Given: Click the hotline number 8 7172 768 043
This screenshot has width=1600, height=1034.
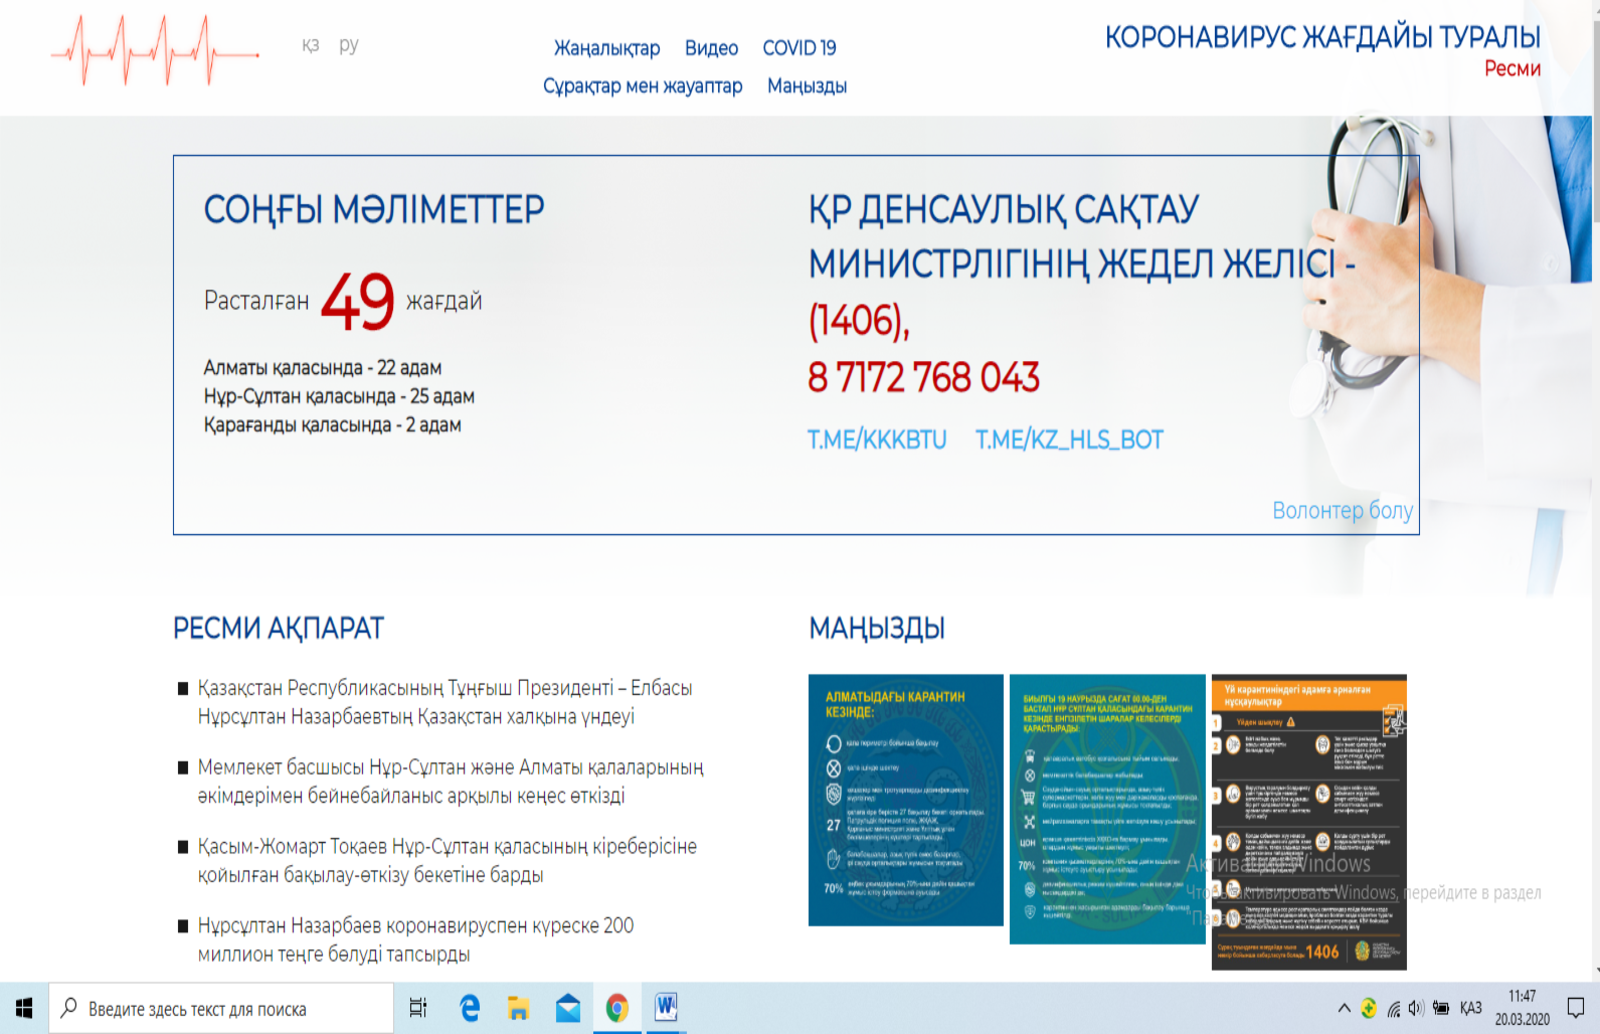Looking at the screenshot, I should coord(923,378).
